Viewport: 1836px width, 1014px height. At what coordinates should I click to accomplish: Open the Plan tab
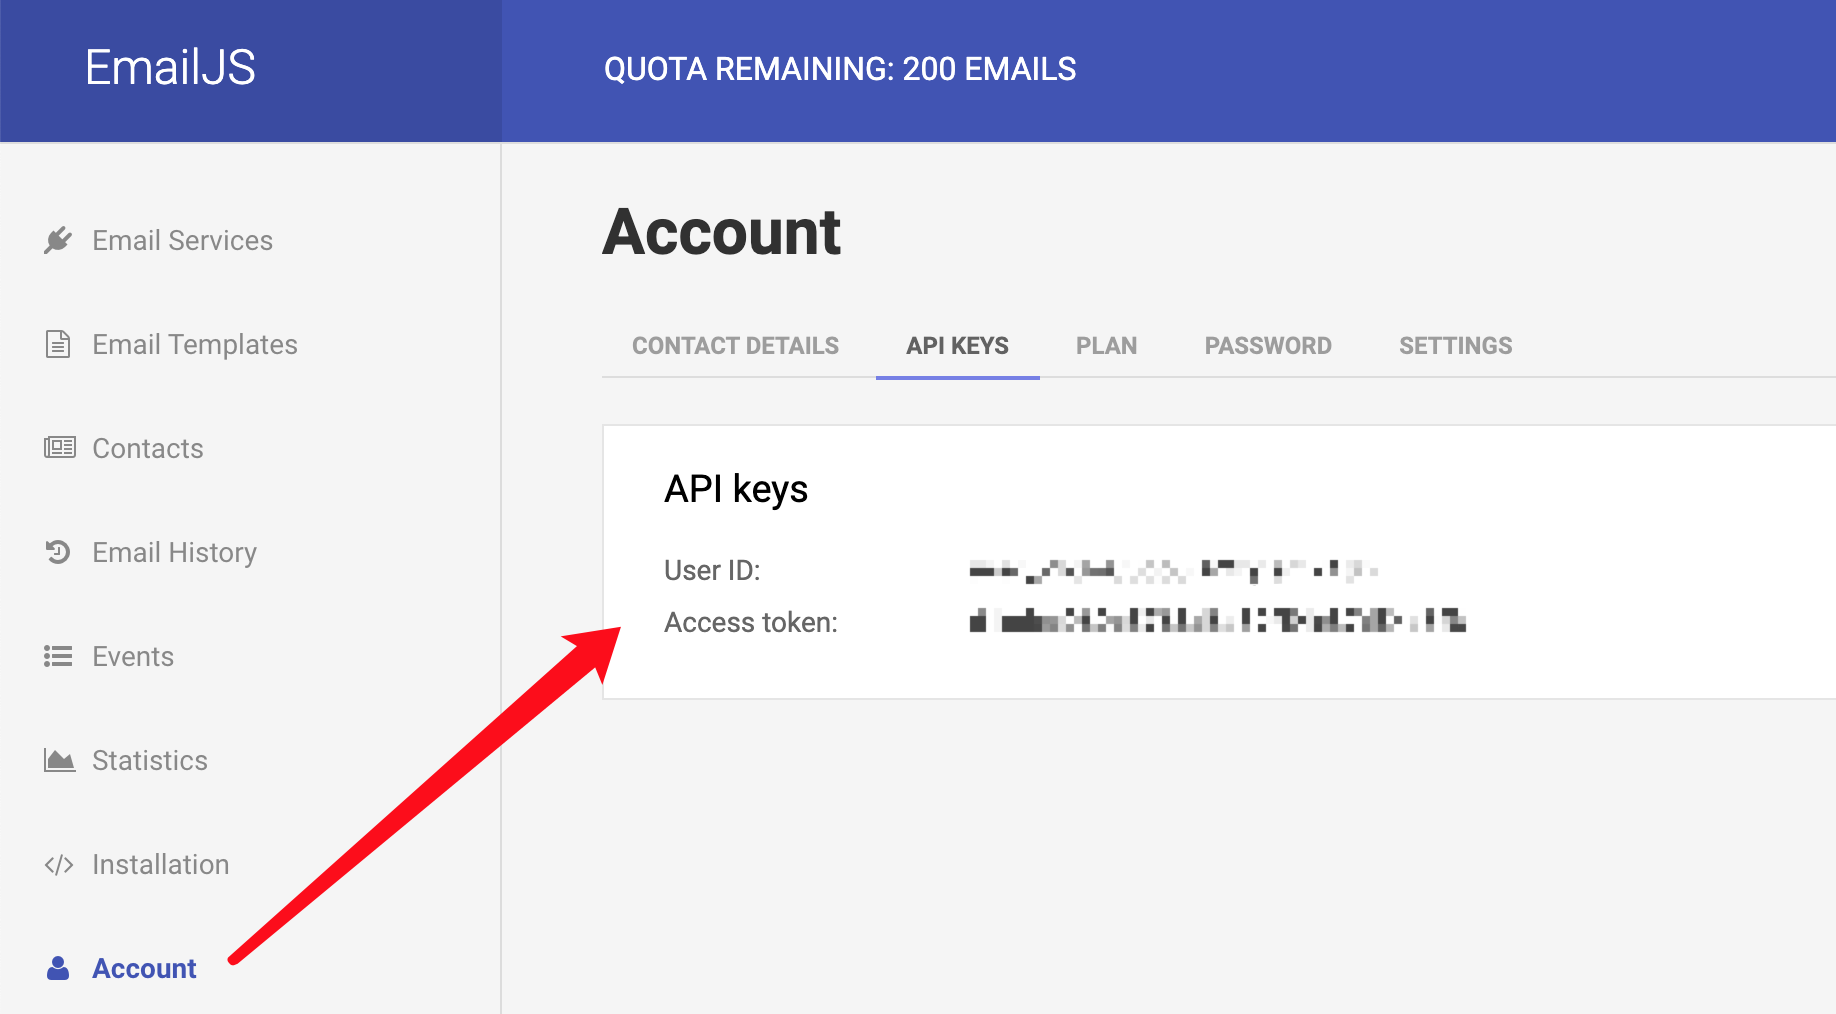[x=1106, y=346]
